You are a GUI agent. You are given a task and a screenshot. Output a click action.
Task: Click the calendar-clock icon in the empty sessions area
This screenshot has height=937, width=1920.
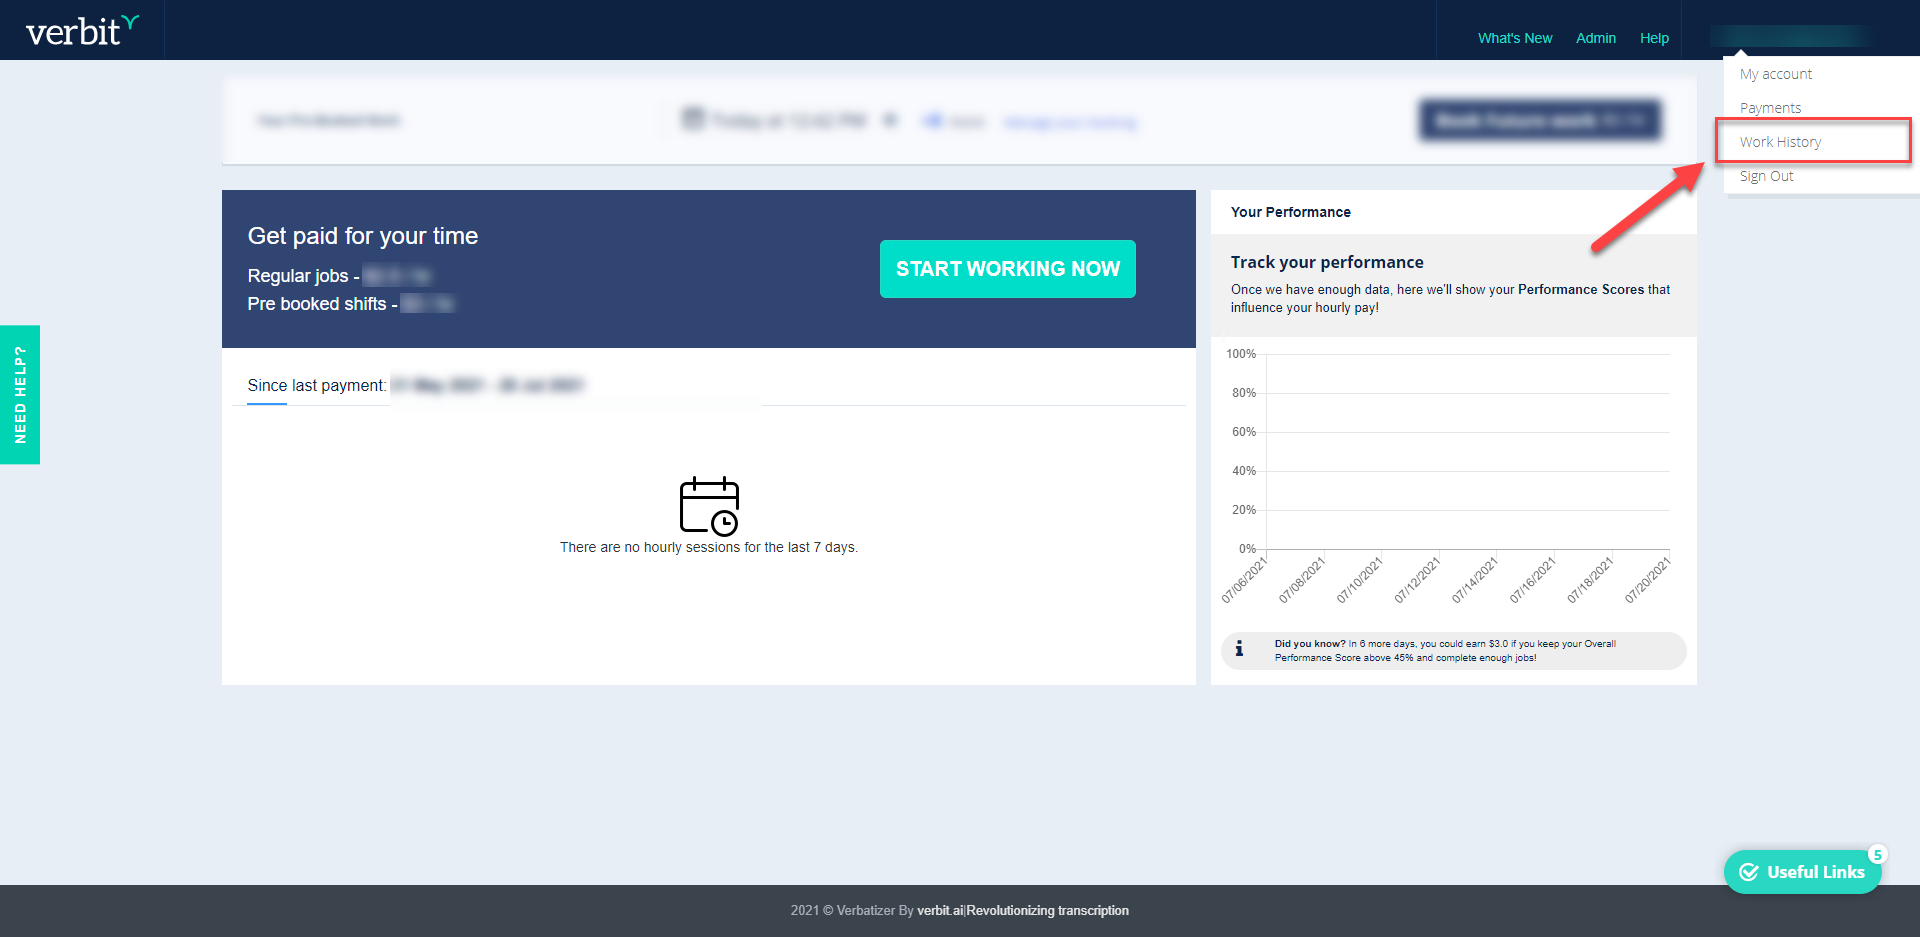709,507
